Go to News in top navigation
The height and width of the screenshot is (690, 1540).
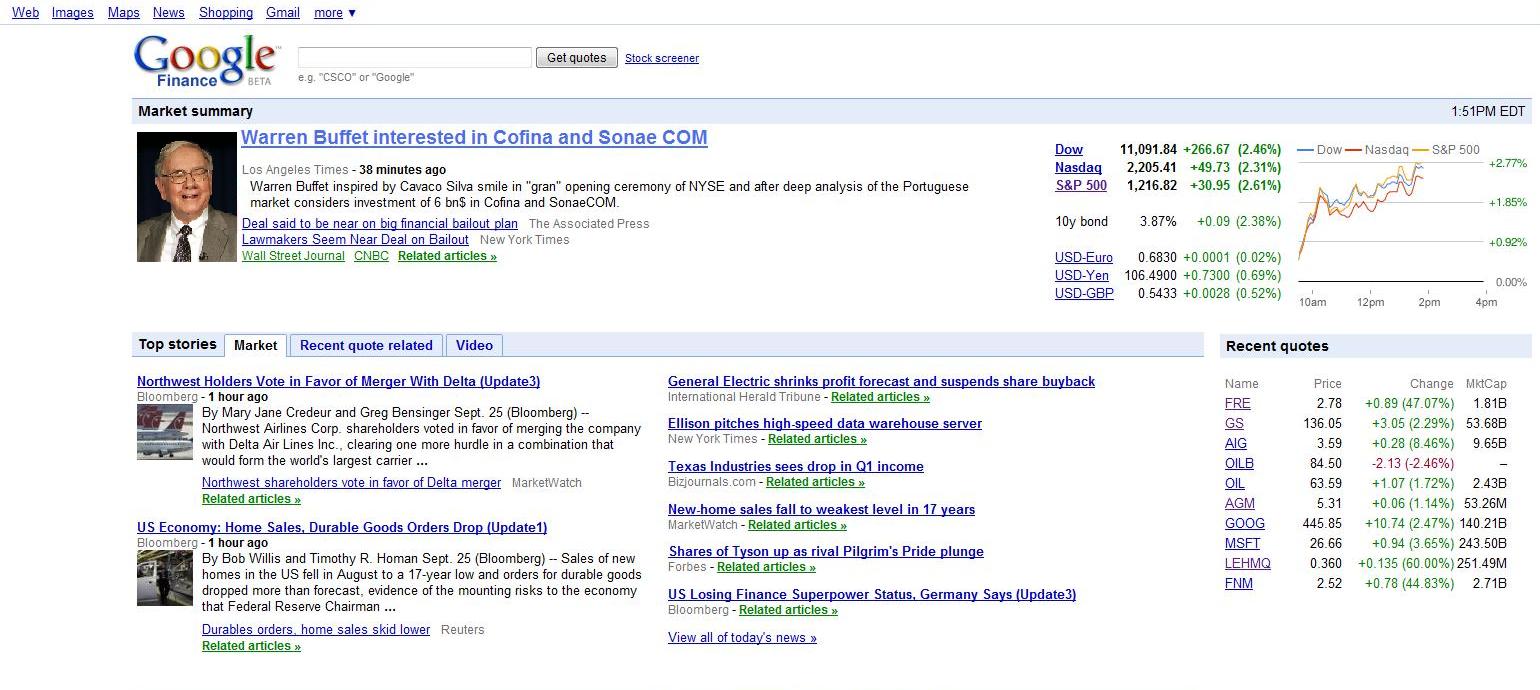point(169,13)
